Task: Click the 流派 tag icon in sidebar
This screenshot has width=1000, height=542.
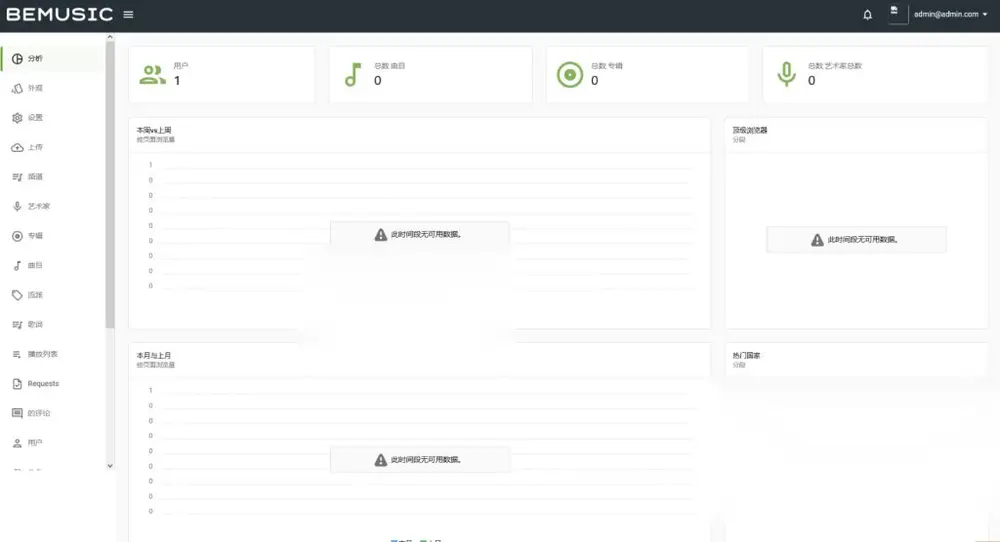Action: tap(17, 295)
